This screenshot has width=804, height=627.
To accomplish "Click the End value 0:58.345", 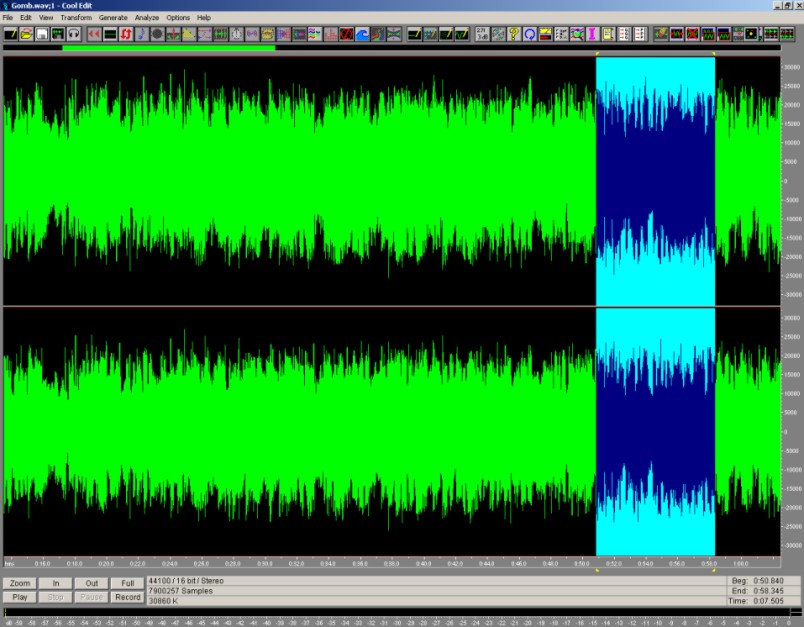I will point(768,591).
